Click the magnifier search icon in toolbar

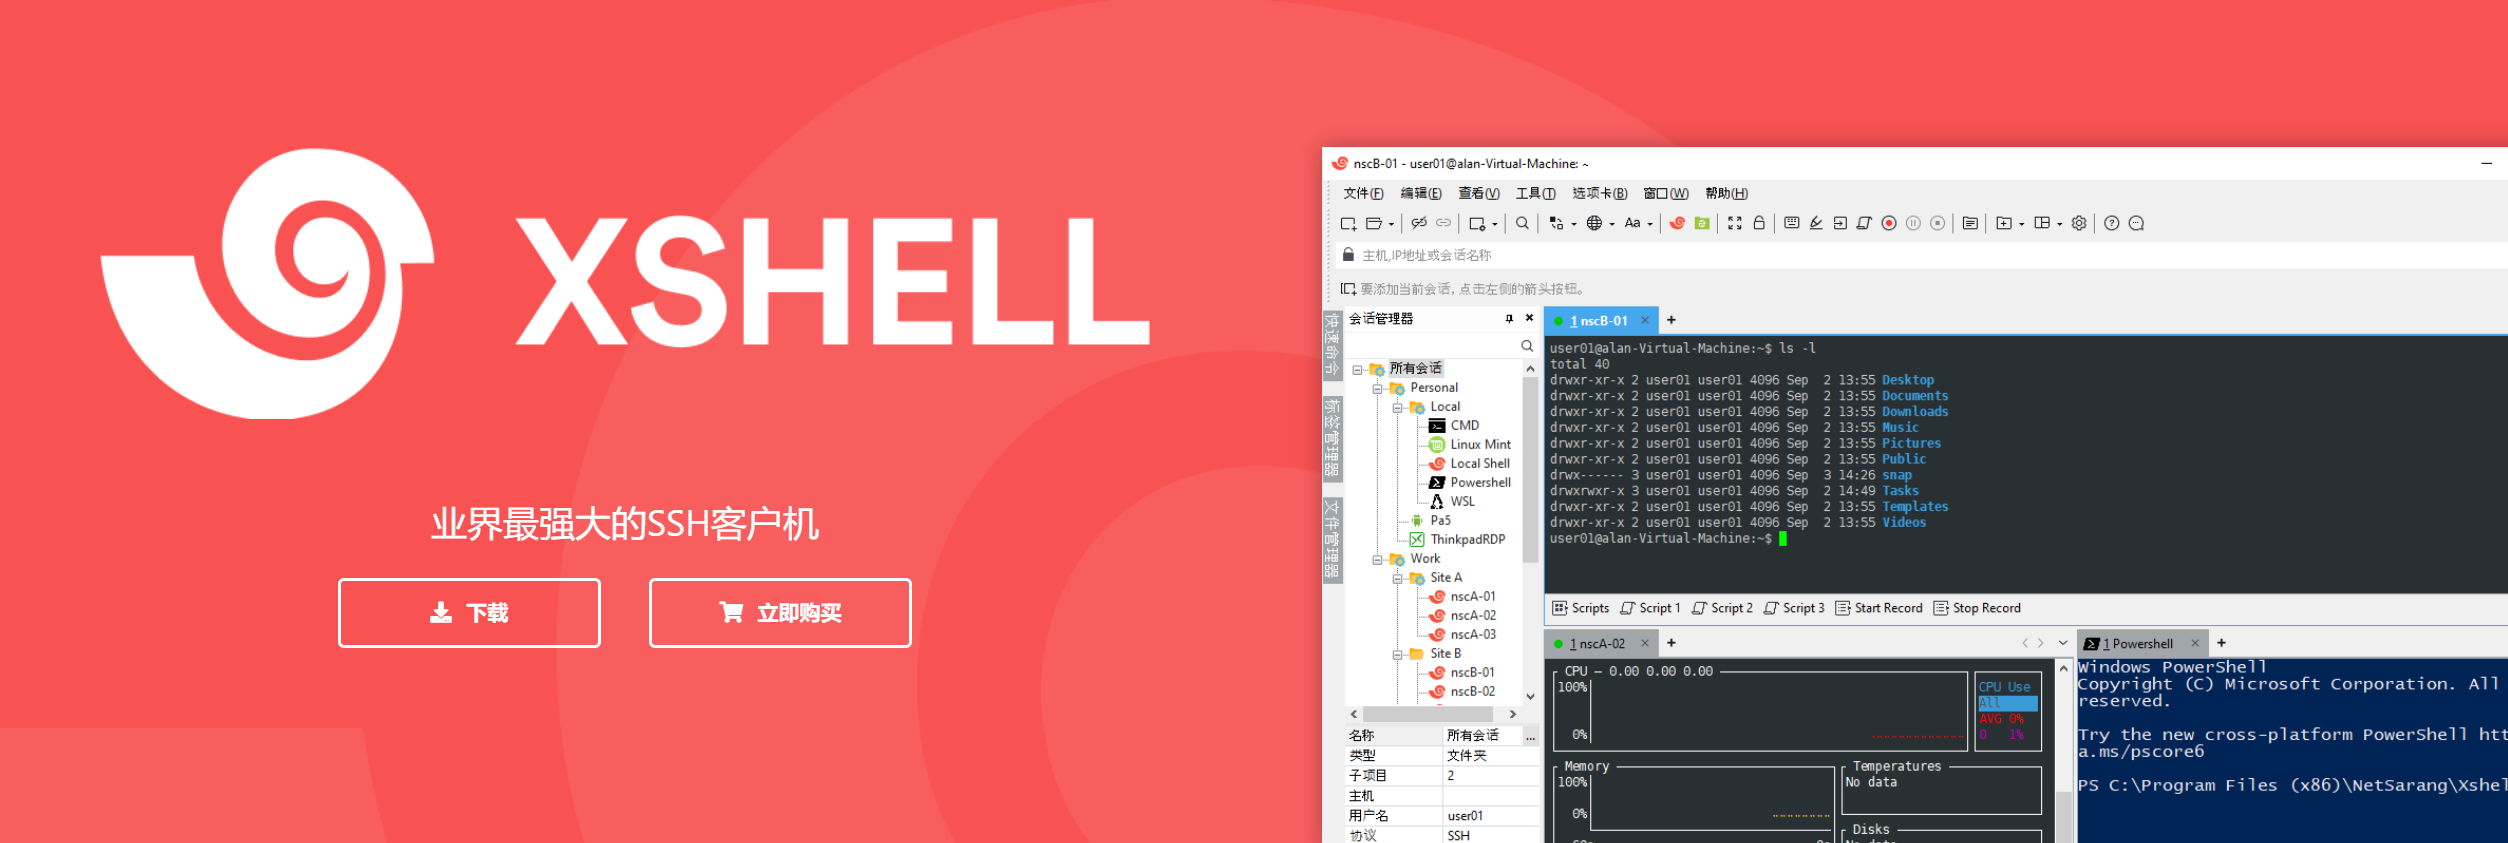(x=1522, y=224)
